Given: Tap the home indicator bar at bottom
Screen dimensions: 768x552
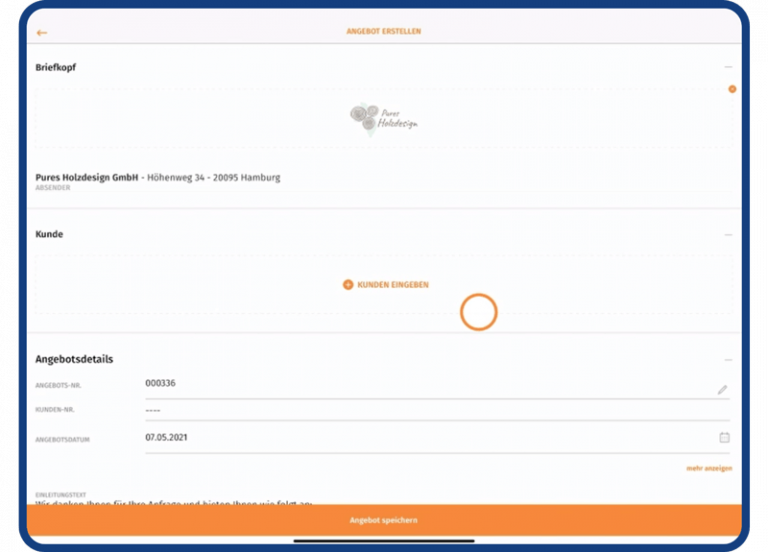Looking at the screenshot, I should (x=384, y=541).
